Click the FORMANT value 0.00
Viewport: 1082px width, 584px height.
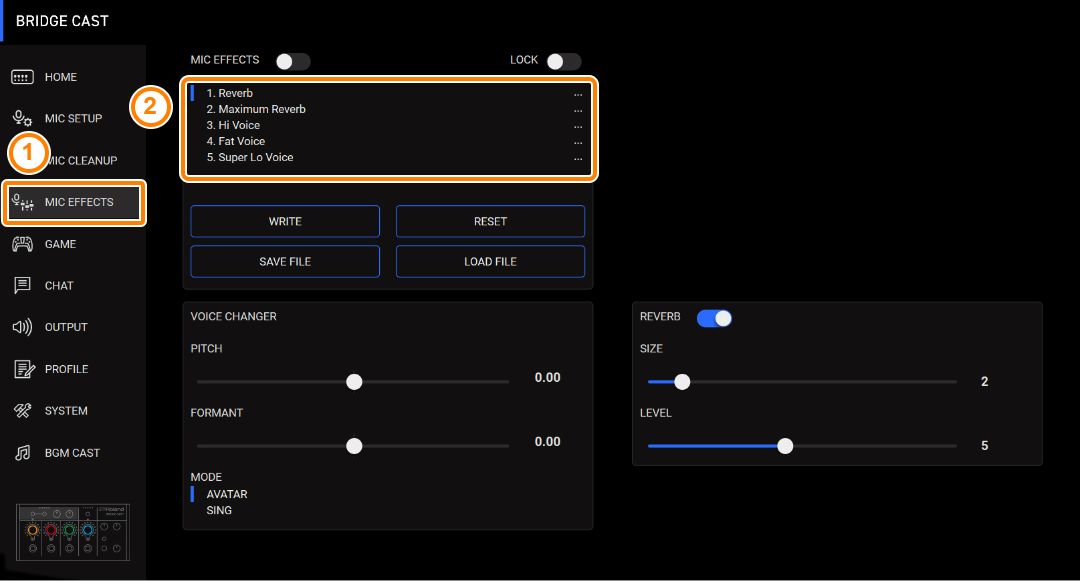[x=547, y=442]
